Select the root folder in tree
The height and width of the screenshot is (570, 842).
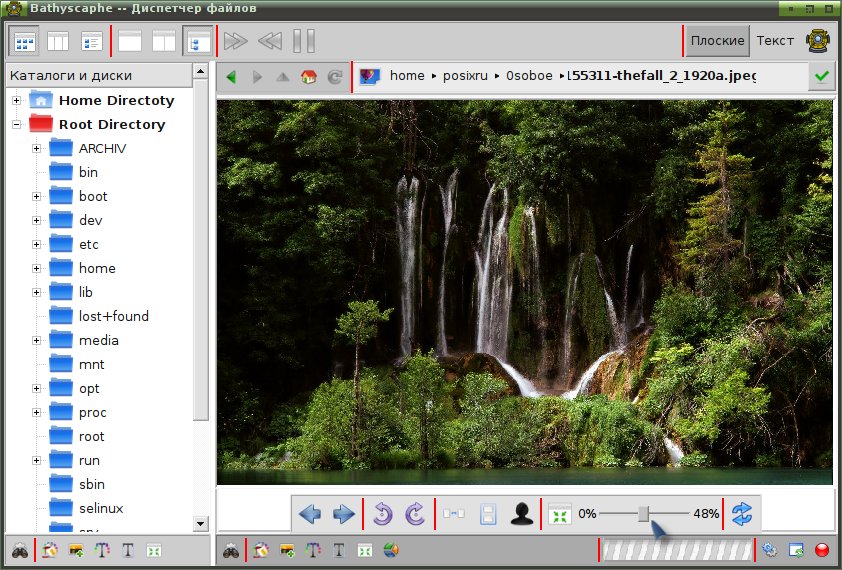point(77,437)
